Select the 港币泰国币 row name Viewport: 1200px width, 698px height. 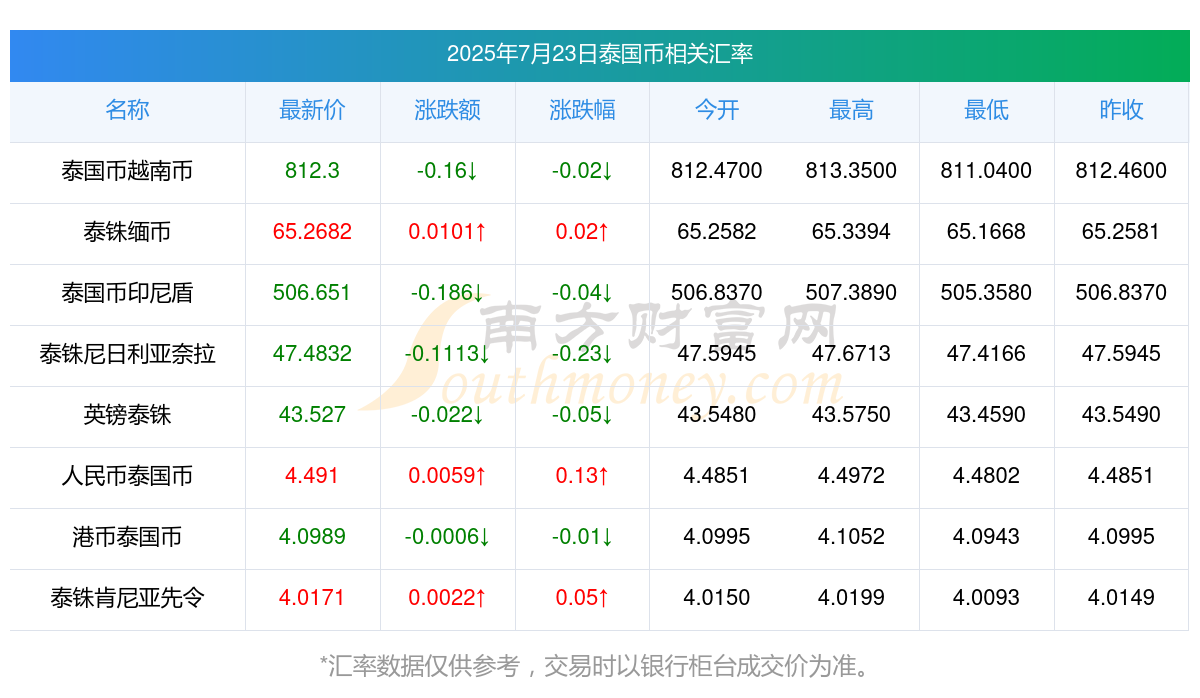click(x=127, y=537)
